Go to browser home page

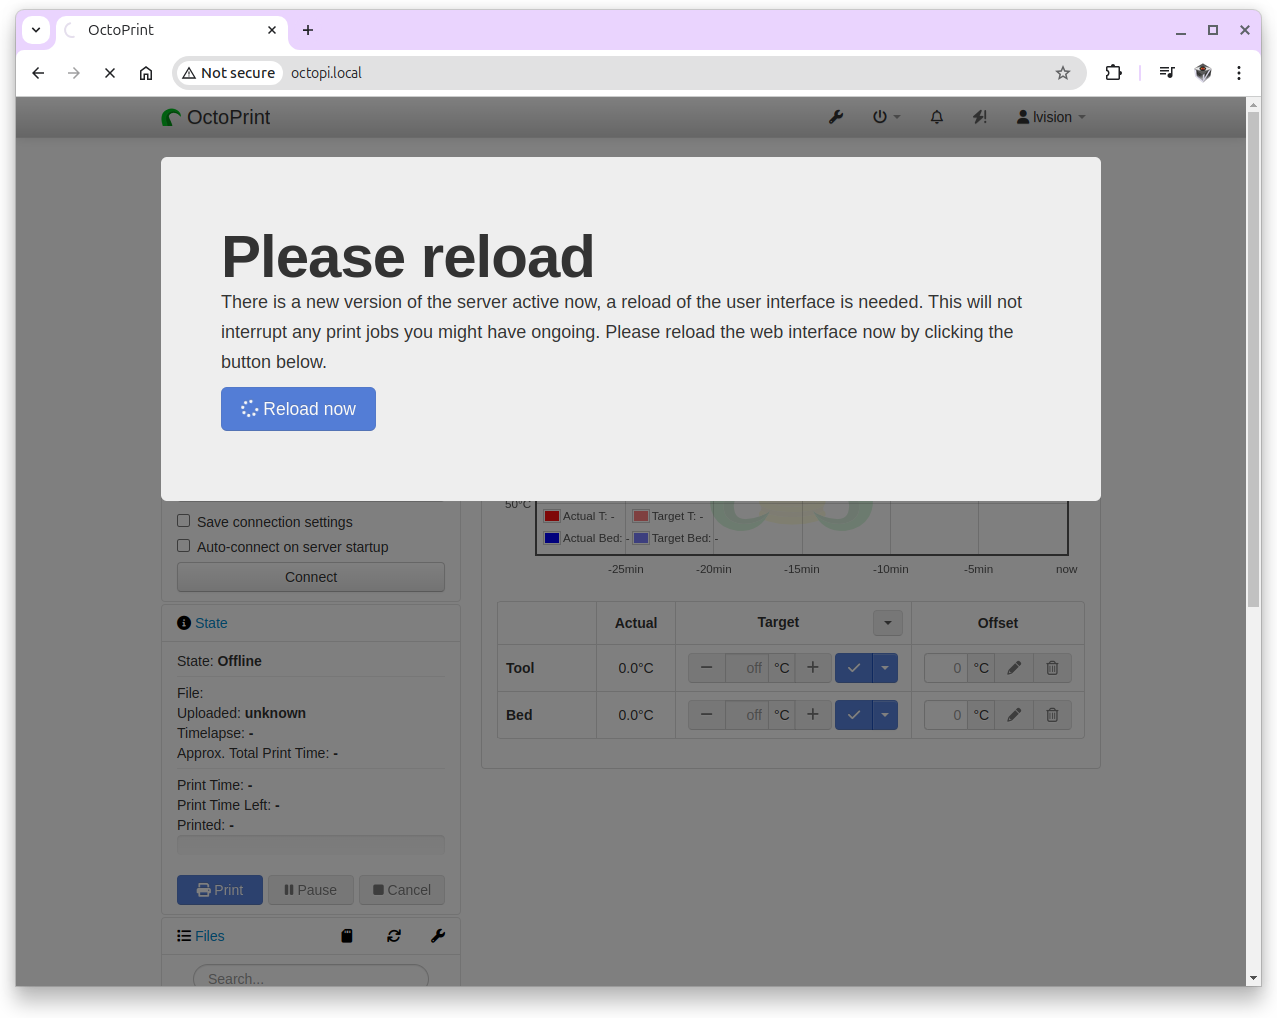pyautogui.click(x=146, y=73)
